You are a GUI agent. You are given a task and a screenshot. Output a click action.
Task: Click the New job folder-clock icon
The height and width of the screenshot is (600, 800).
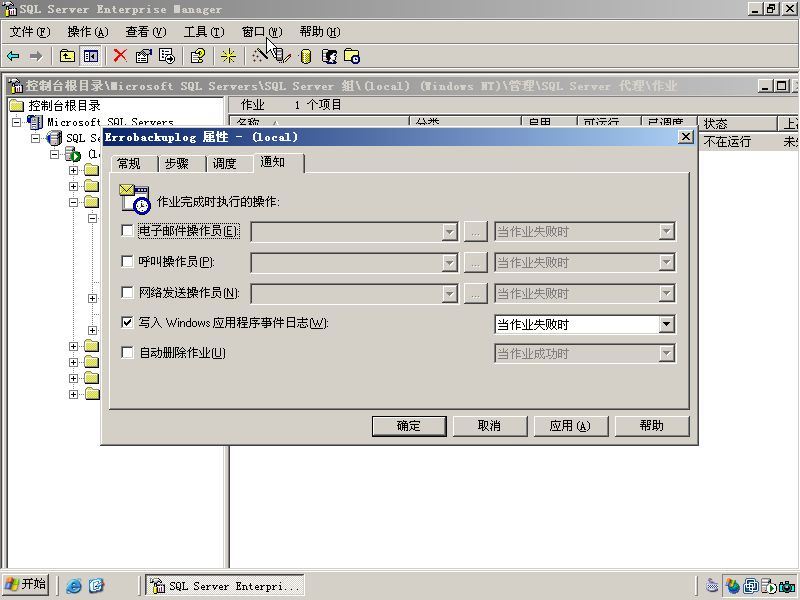[352, 56]
